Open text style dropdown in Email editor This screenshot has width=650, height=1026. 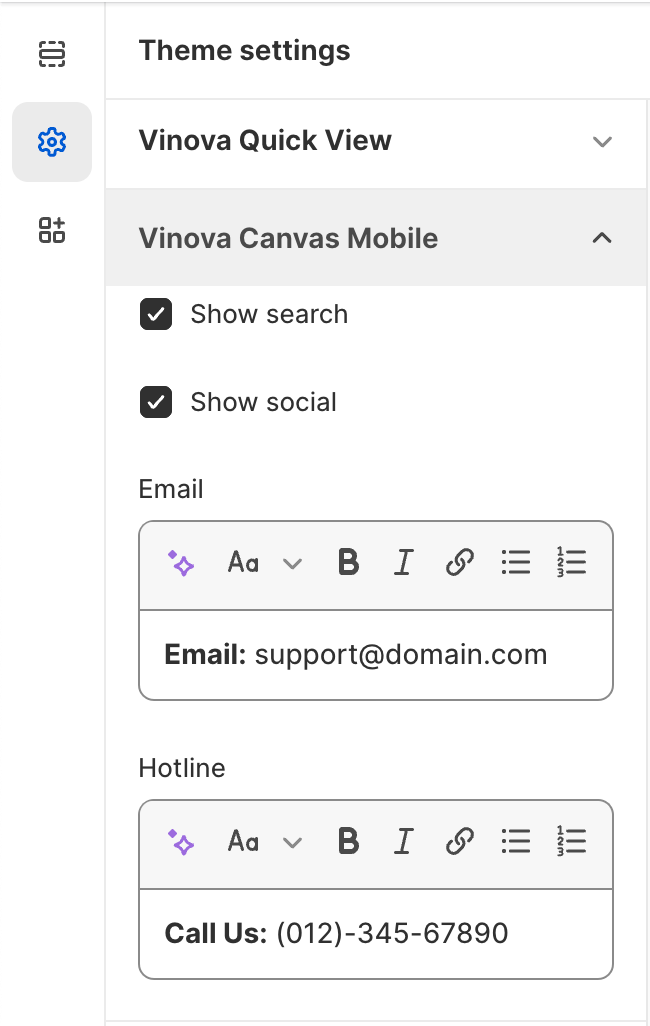pos(264,563)
